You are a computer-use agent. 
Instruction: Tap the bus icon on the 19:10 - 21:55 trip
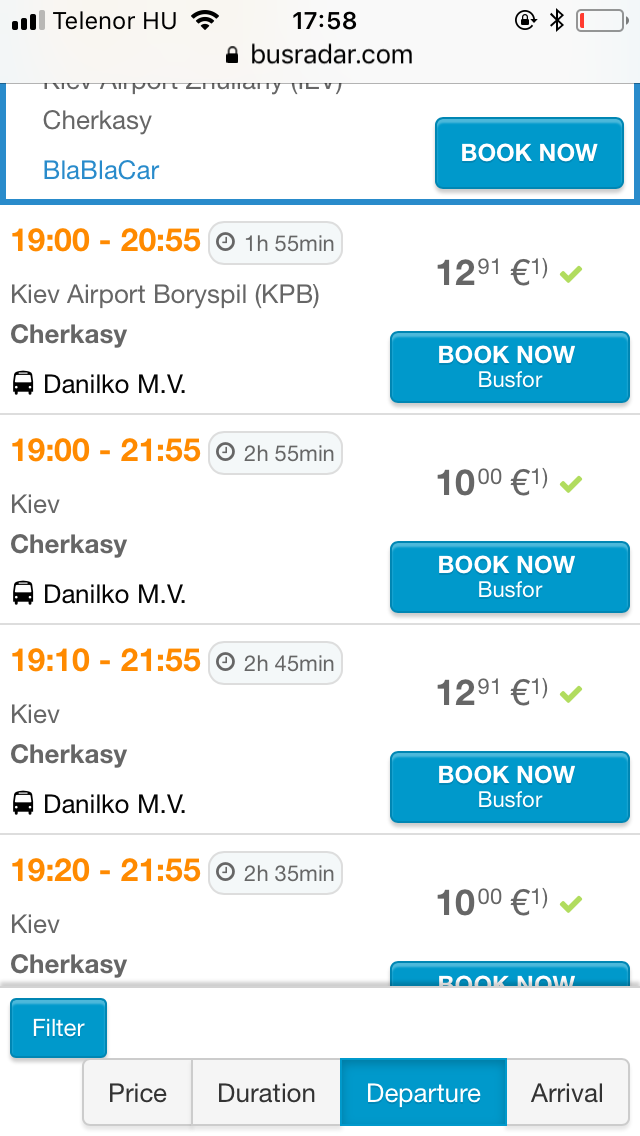click(x=23, y=804)
